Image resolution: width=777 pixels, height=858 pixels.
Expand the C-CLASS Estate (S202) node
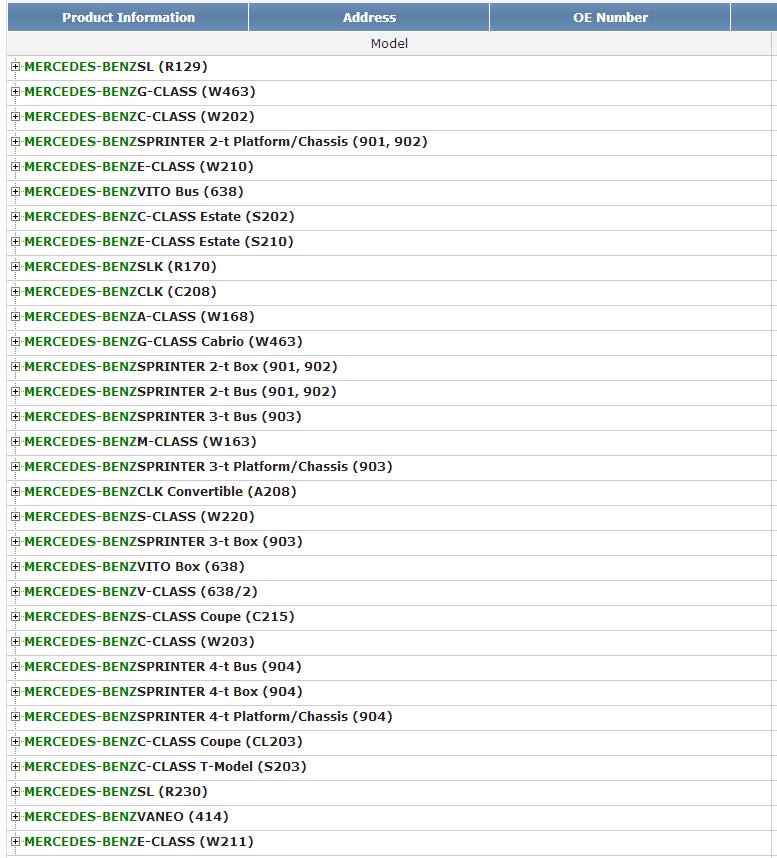[x=15, y=217]
